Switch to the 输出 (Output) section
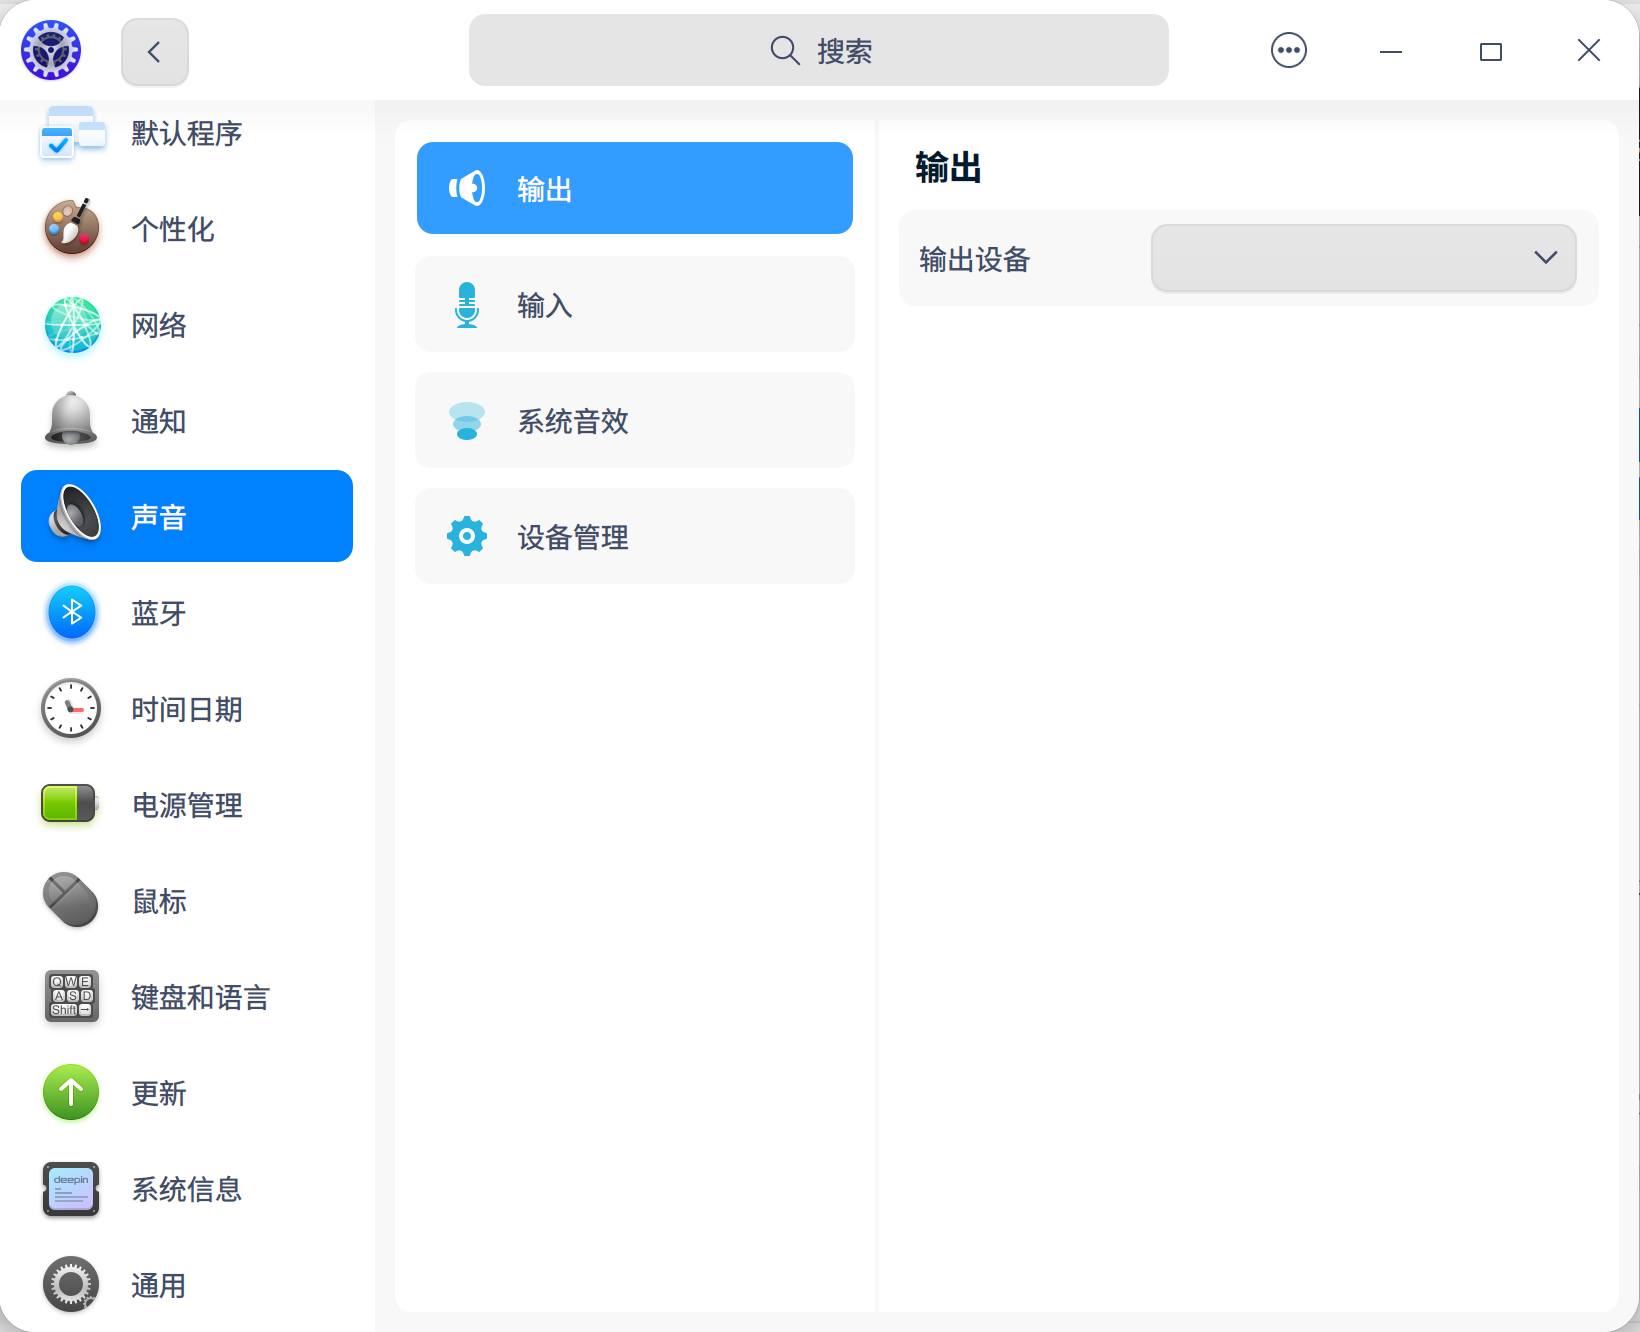The image size is (1640, 1332). 634,188
